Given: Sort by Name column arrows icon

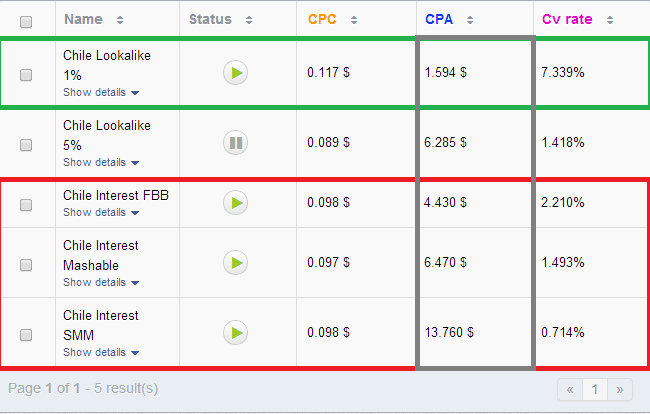Looking at the screenshot, I should tap(121, 20).
